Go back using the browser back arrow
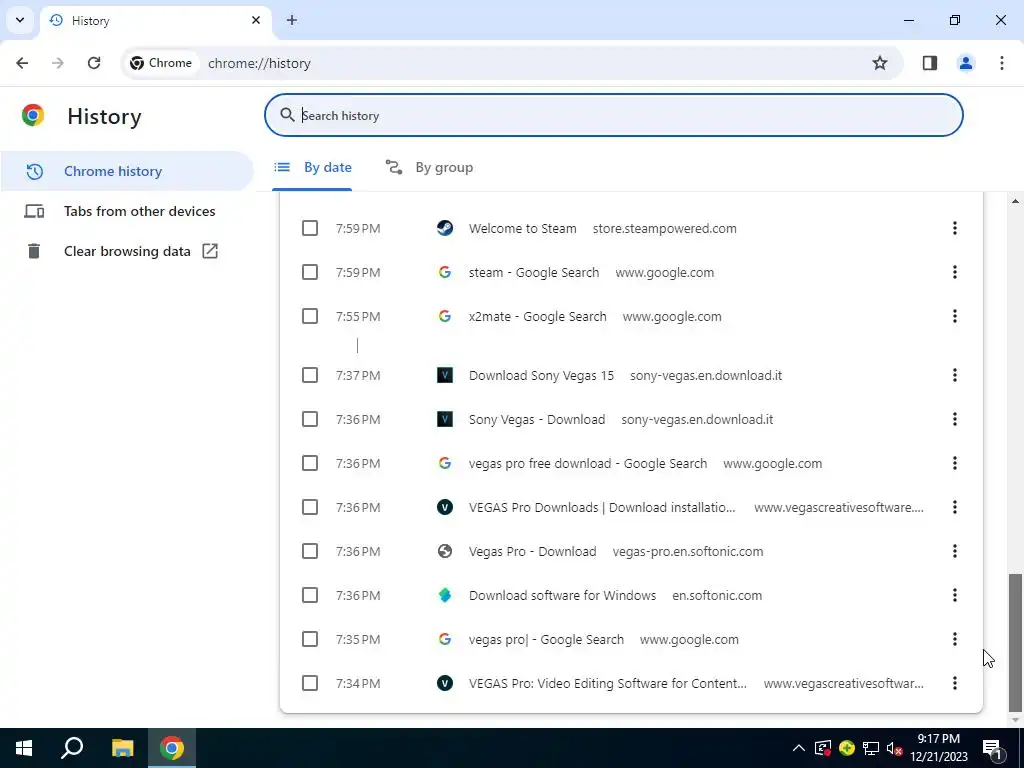Screen dimensions: 1024x768 (22, 63)
